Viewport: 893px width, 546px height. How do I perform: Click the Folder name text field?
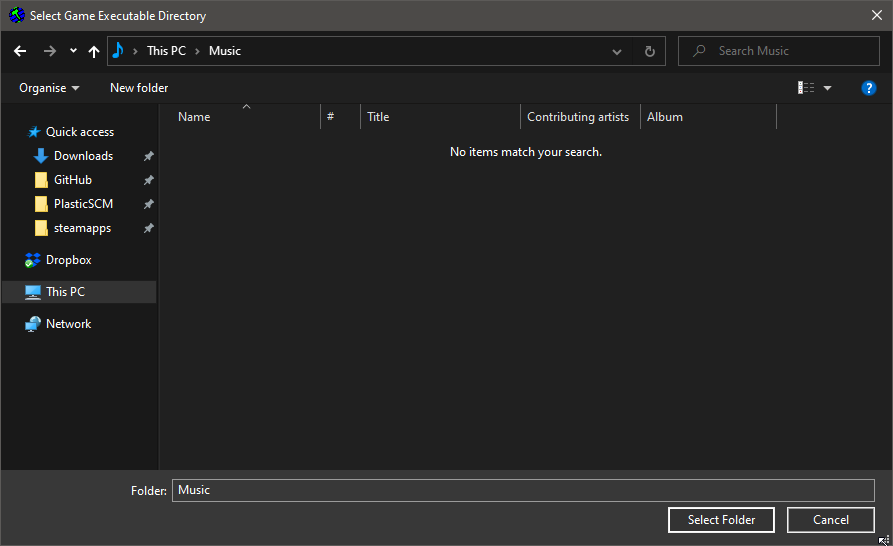[523, 490]
